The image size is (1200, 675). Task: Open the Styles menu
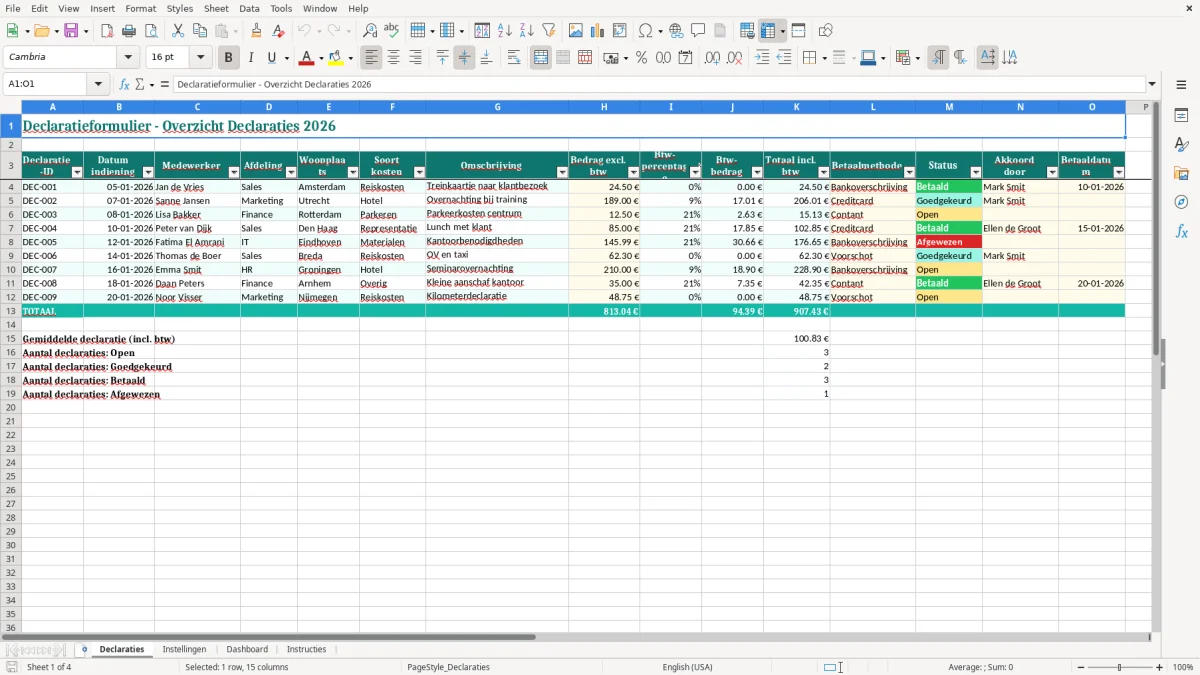click(180, 8)
